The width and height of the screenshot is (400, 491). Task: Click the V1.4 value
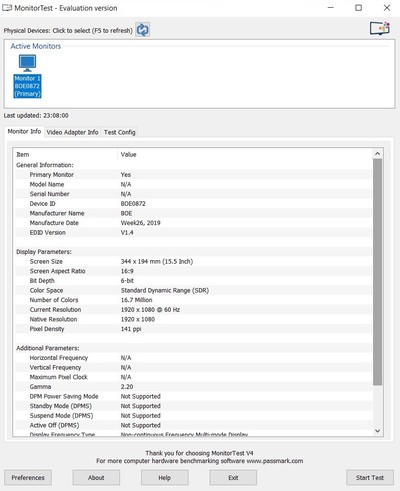pos(127,233)
